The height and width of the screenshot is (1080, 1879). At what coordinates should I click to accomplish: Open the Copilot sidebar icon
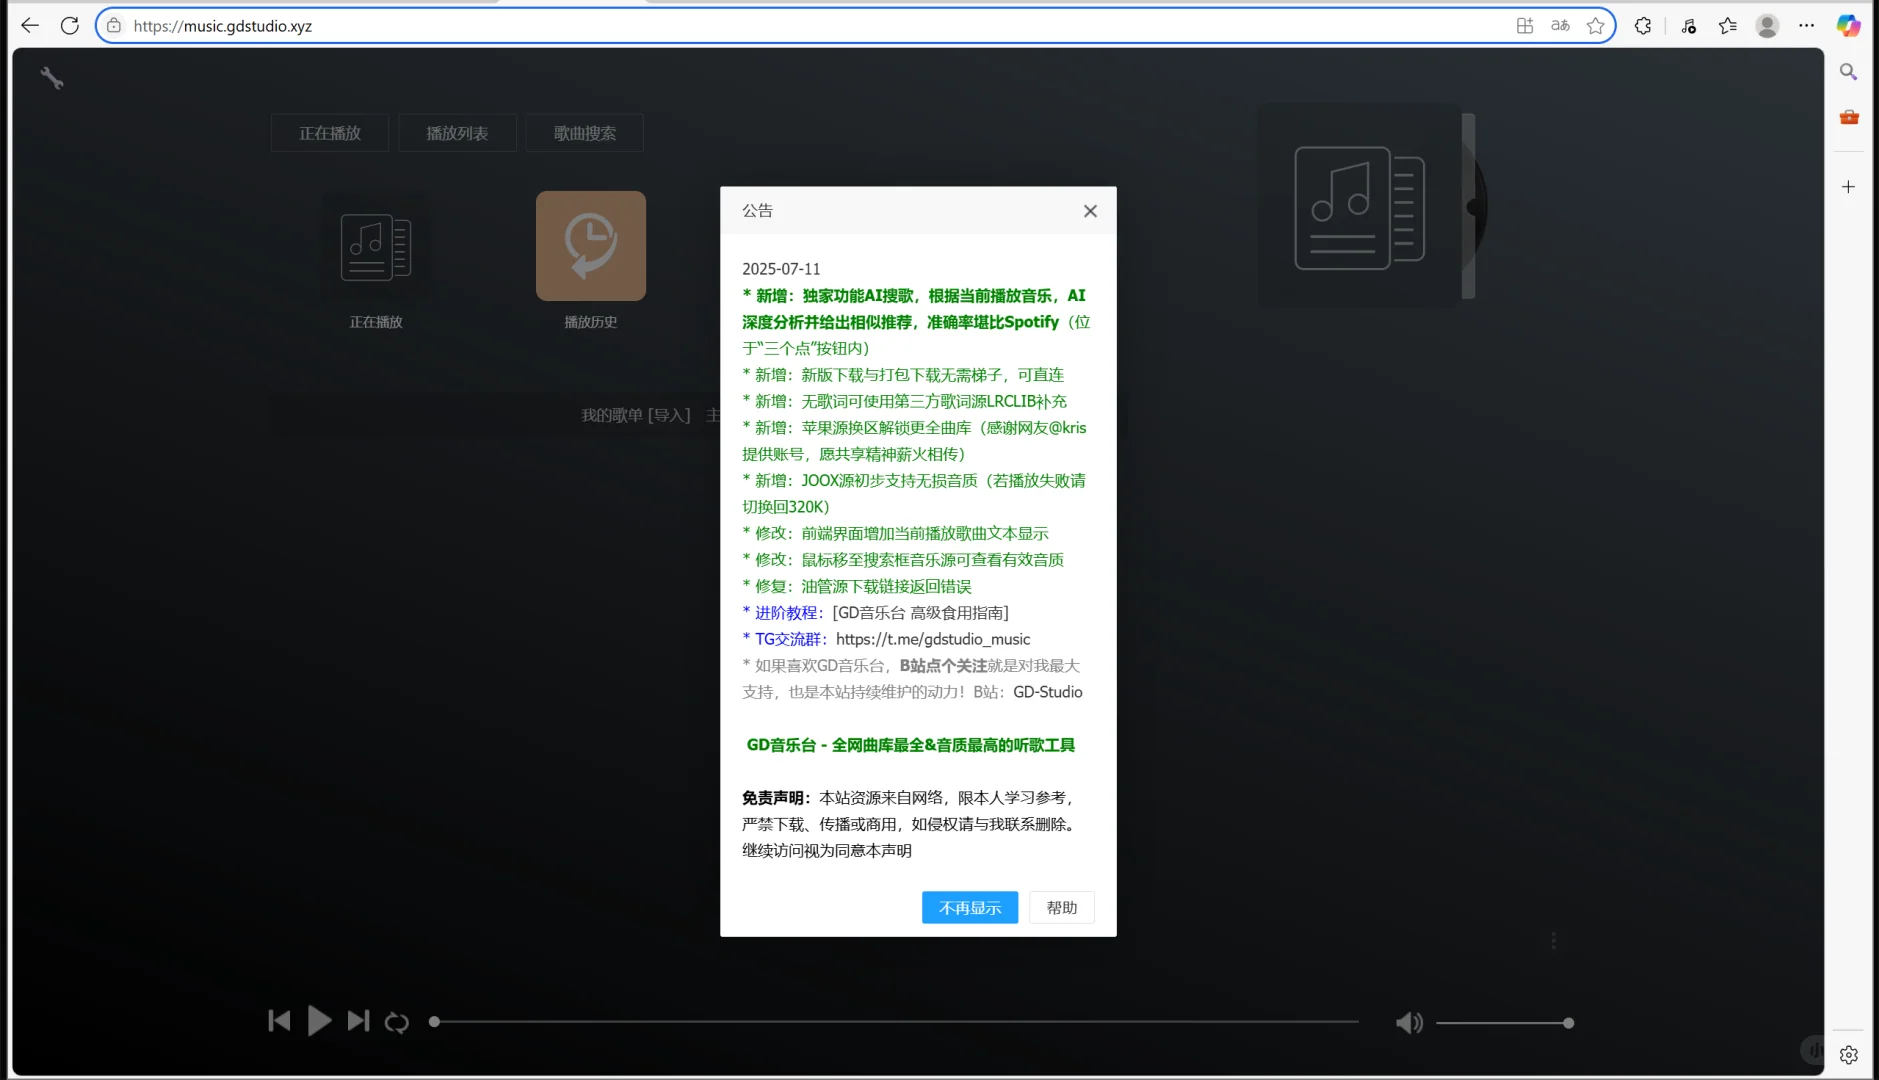click(x=1847, y=25)
